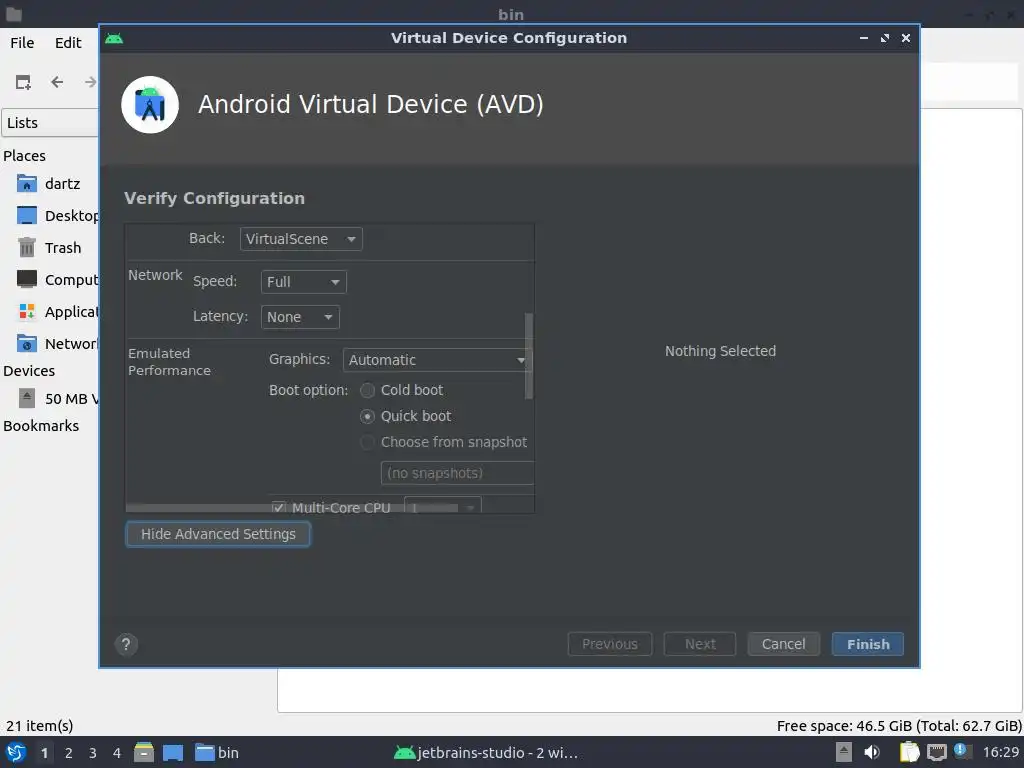Click the green Android icon in the dialog title bar

point(114,39)
